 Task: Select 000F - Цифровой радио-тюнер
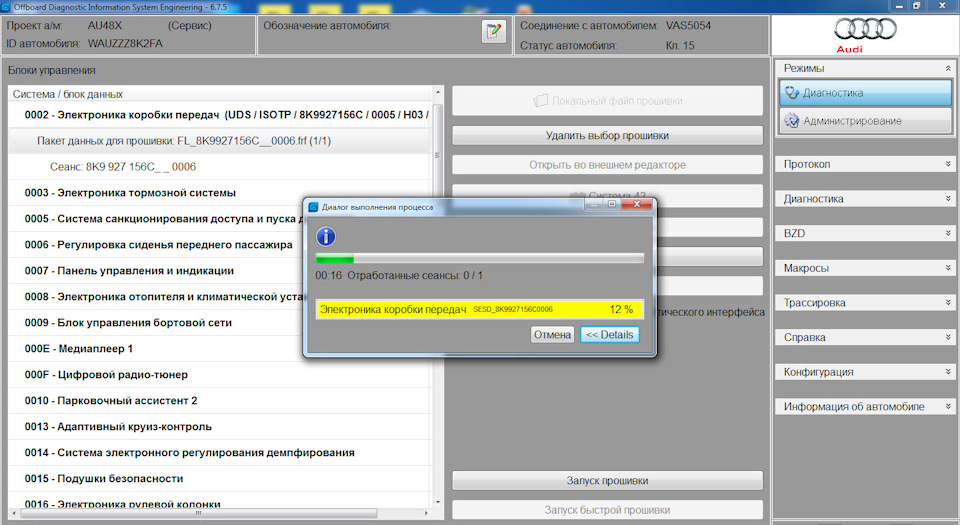(220, 374)
